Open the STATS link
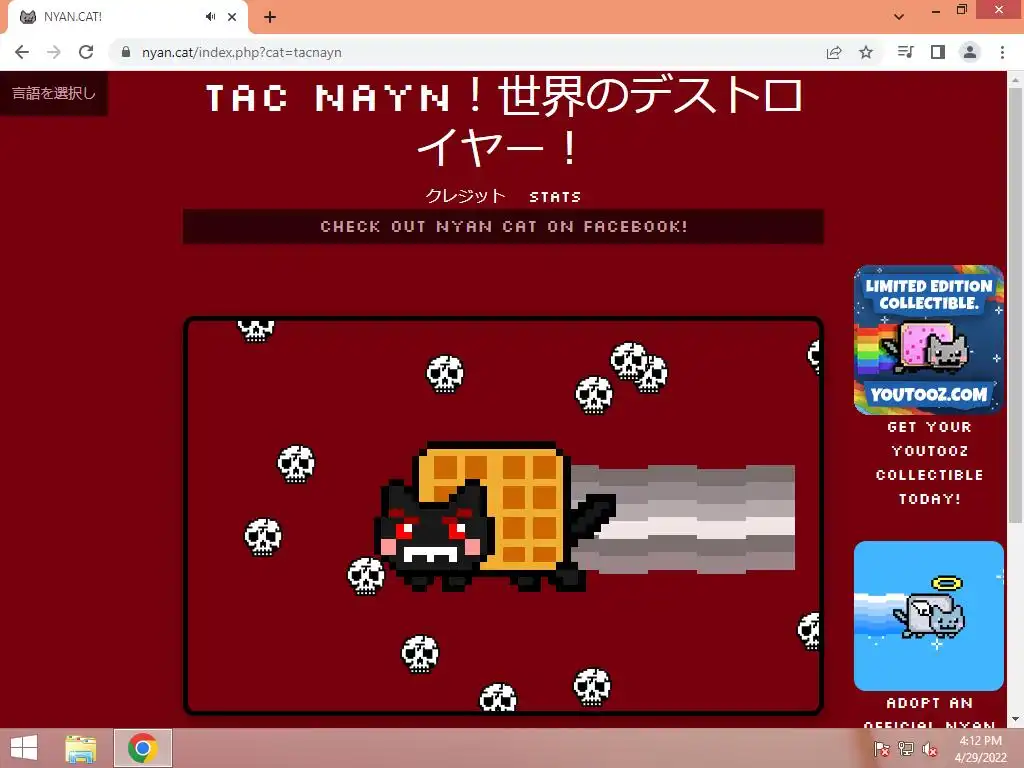This screenshot has width=1024, height=768. [554, 197]
